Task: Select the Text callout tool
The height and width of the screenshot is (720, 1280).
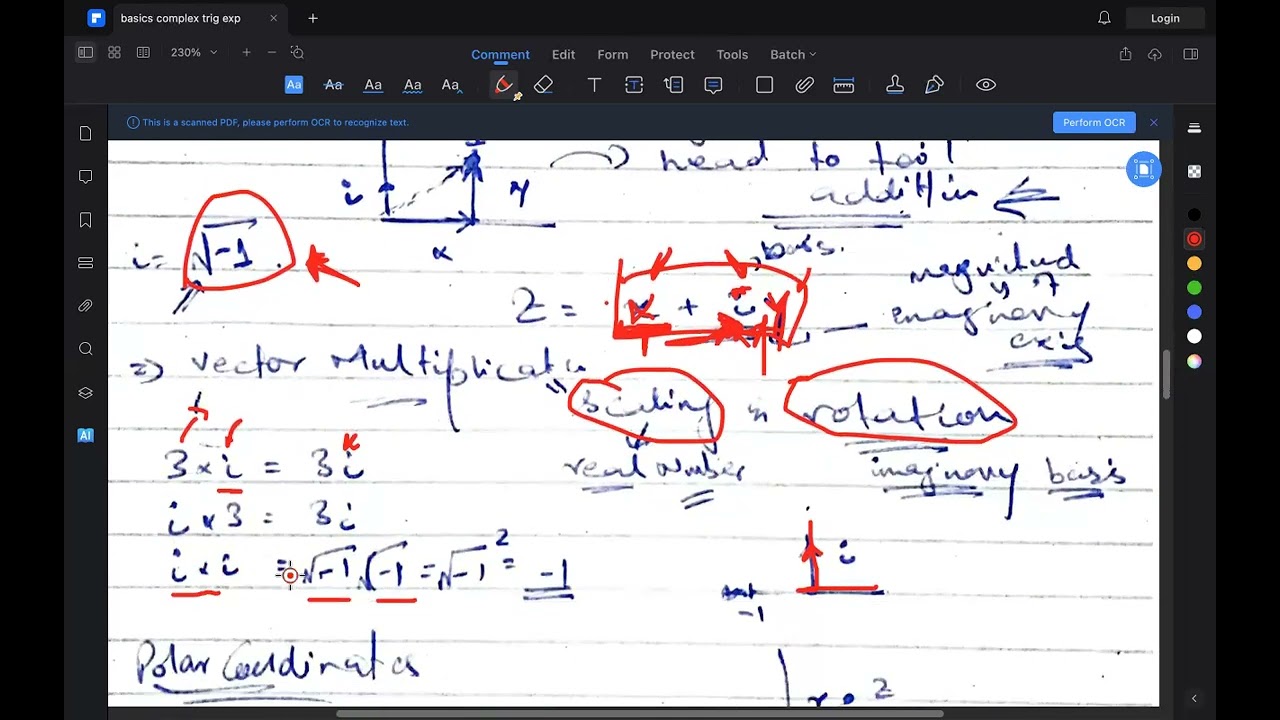Action: [674, 85]
